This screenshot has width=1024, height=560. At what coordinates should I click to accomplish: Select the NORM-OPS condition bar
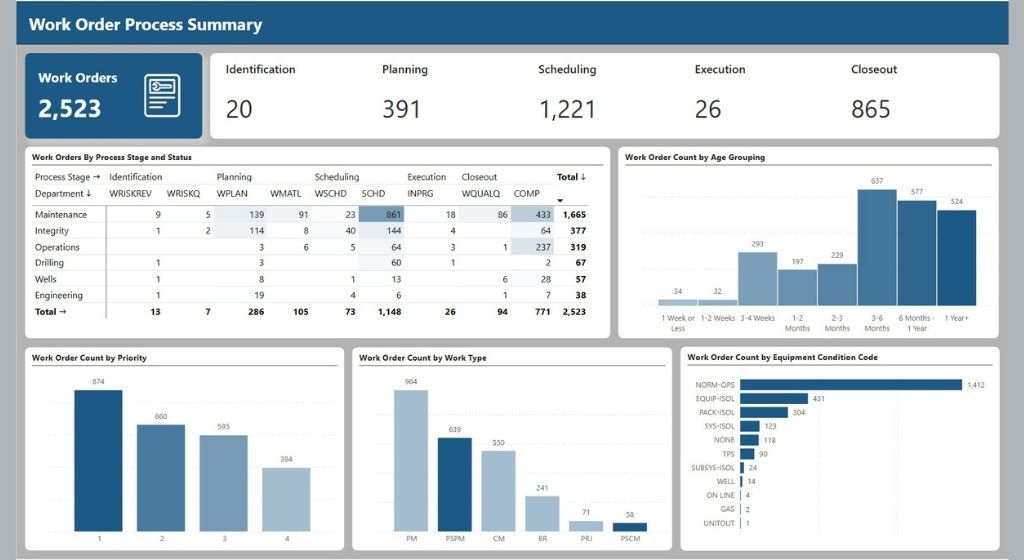click(851, 385)
